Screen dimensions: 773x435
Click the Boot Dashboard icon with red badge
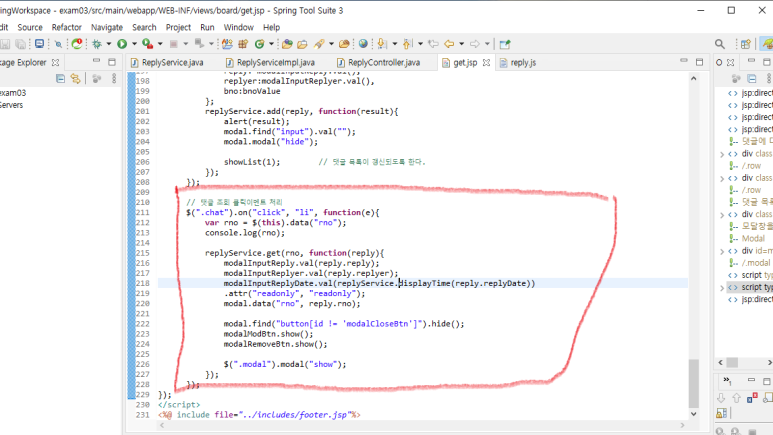coord(77,44)
